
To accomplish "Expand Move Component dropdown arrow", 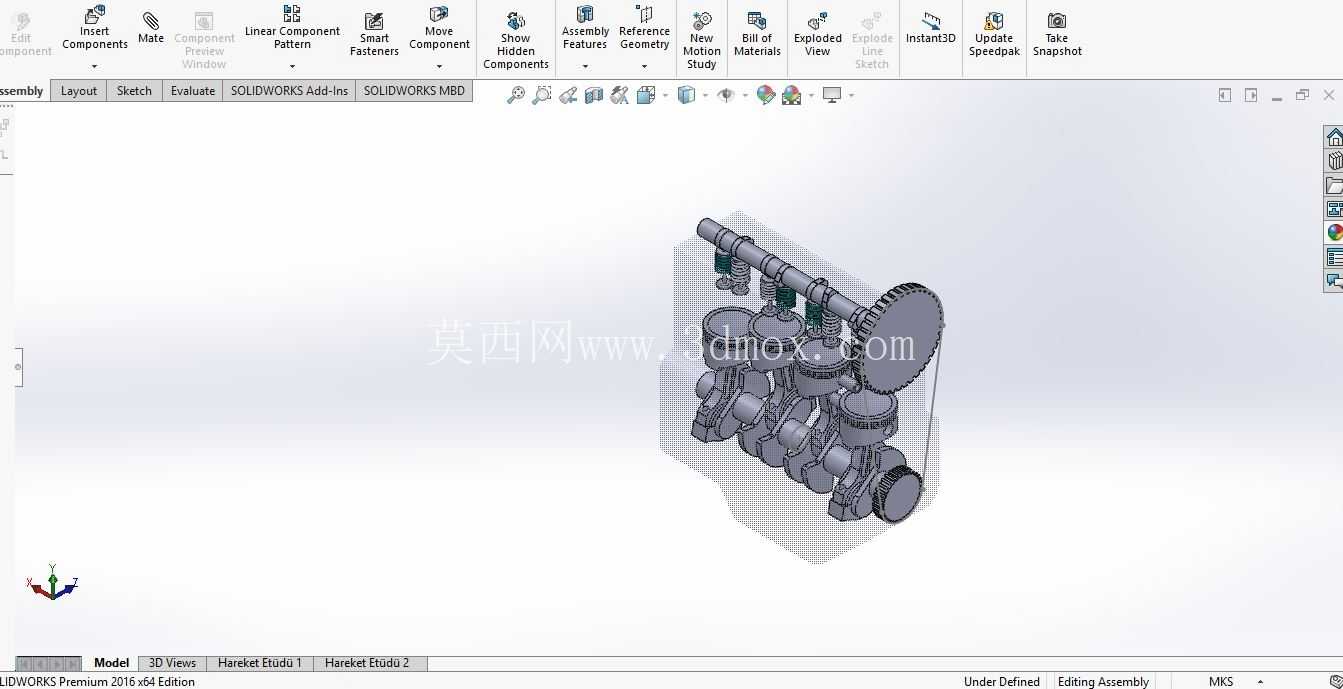I will tap(439, 66).
